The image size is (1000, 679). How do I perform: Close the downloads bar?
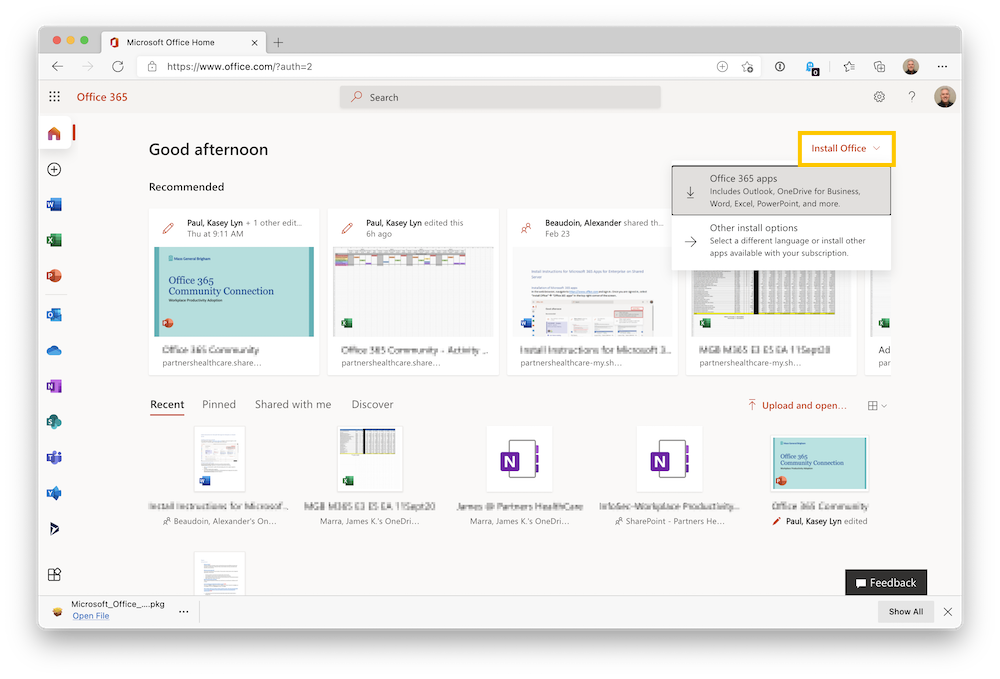point(948,611)
